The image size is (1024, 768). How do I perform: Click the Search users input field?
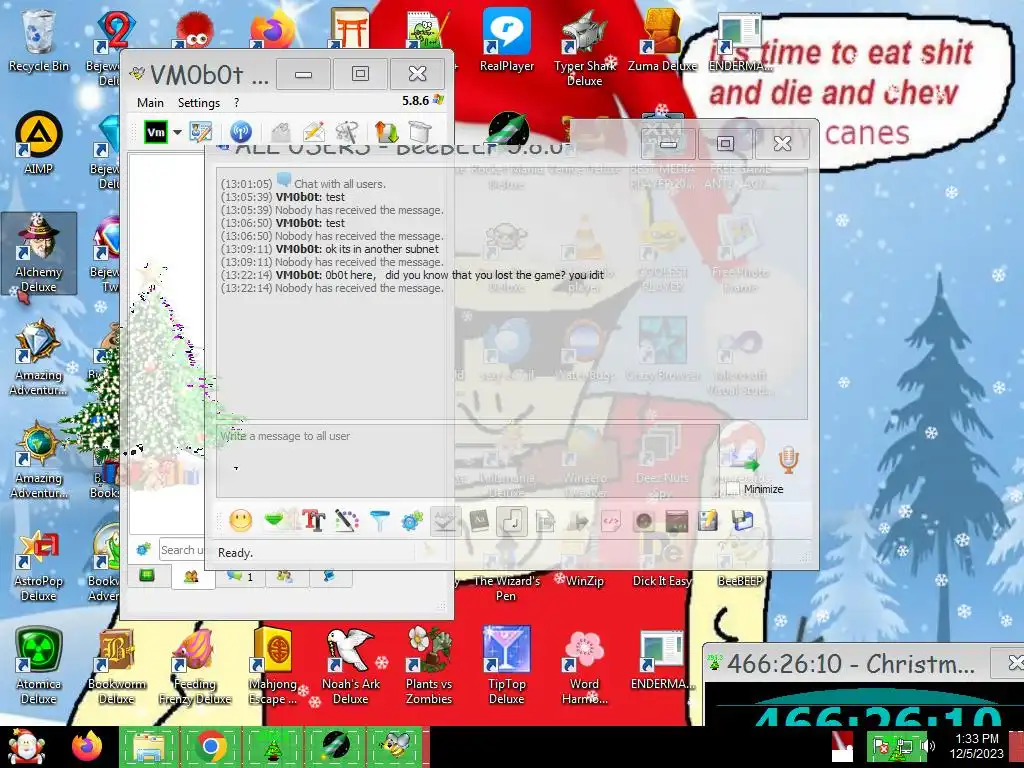[183, 550]
